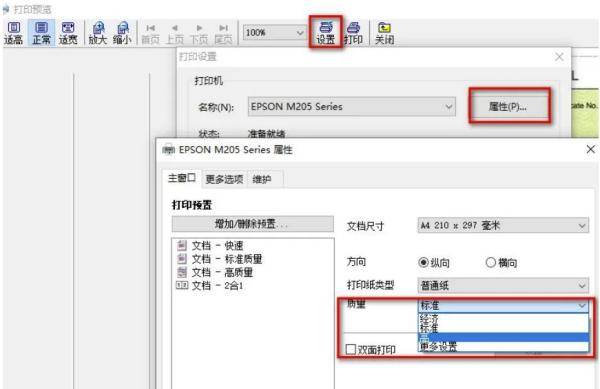Select the 横向 landscape radio button
Screen dimensions: 600x389
[x=491, y=262]
